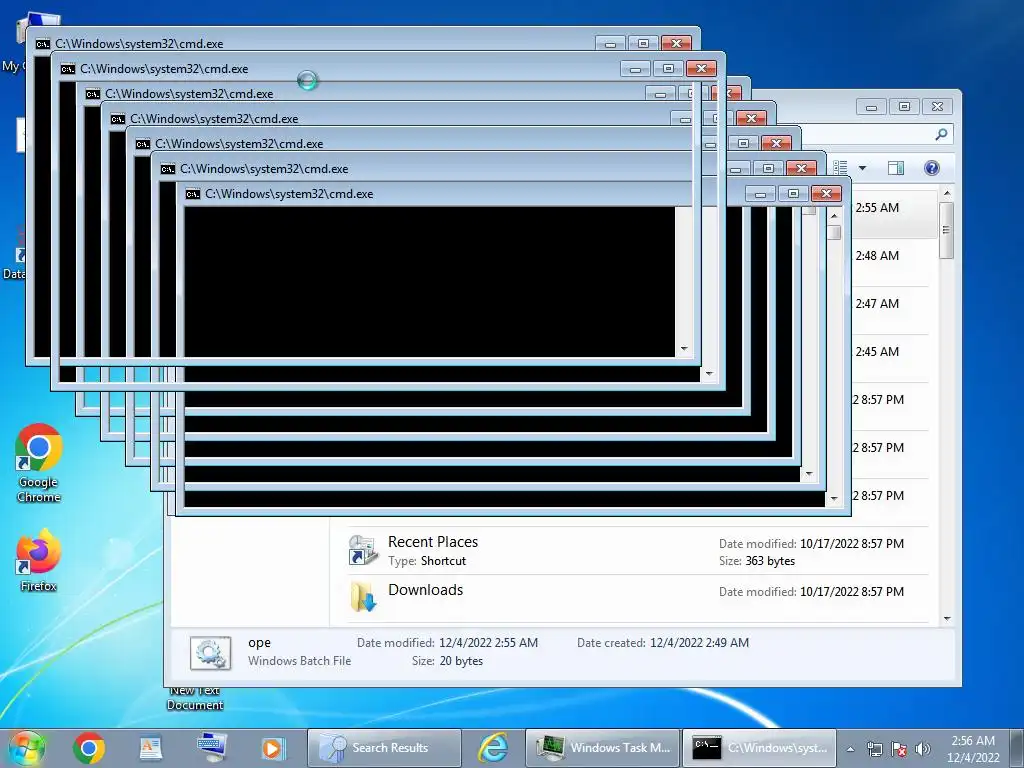The width and height of the screenshot is (1024, 768).
Task: Click Date modified 12/4/2022 2:55 AM value
Action: 488,643
